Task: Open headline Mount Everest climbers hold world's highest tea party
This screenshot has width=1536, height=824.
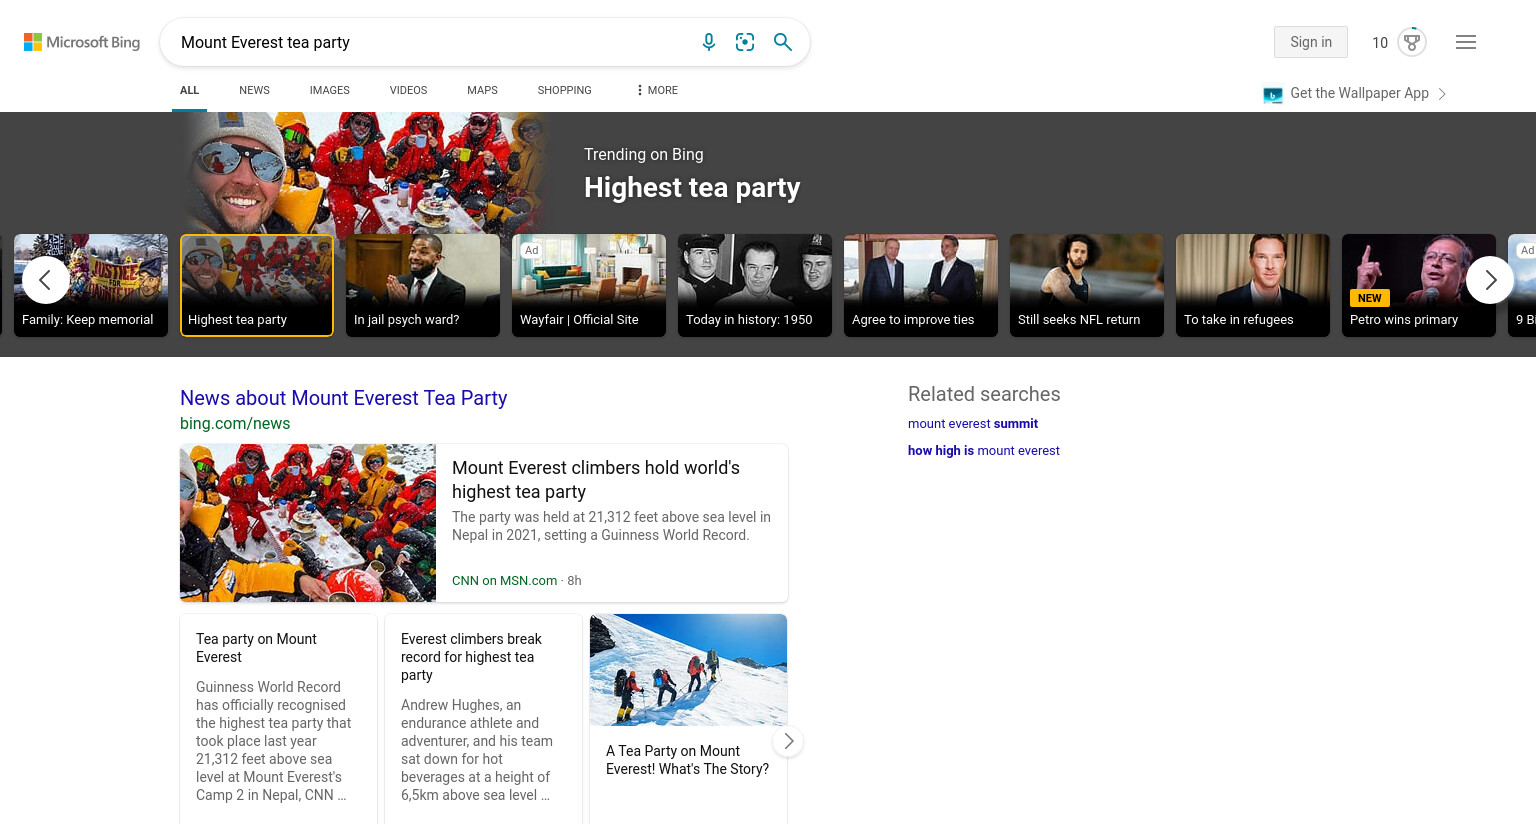Action: 596,479
